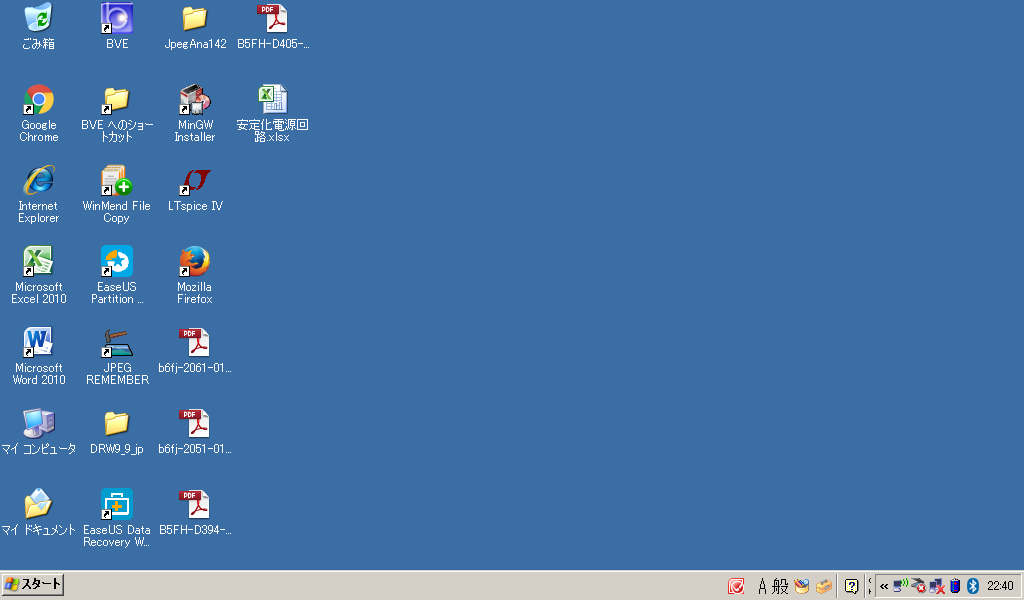Click the 安定化電源回路.xlsx file
The width and height of the screenshot is (1024, 600).
pos(272,100)
